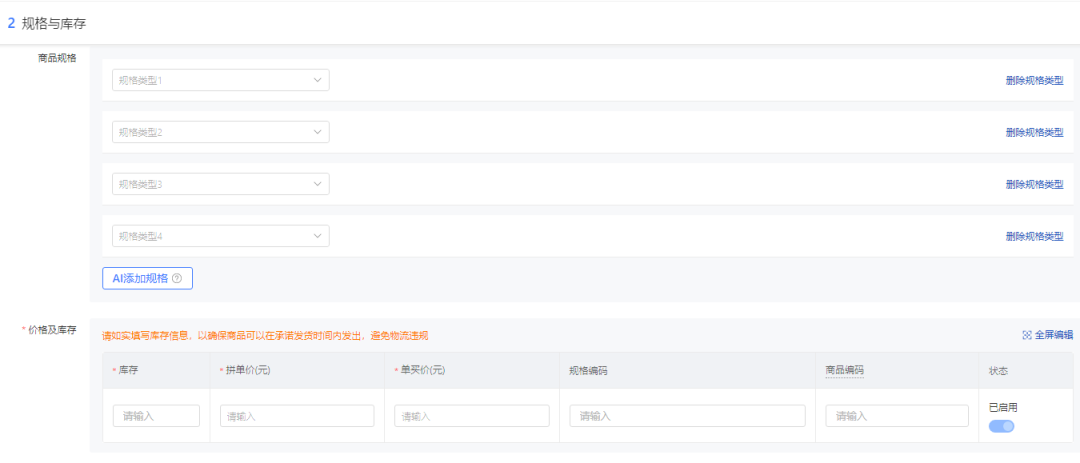
Task: Focus the 商品编码 input field
Action: pos(897,415)
